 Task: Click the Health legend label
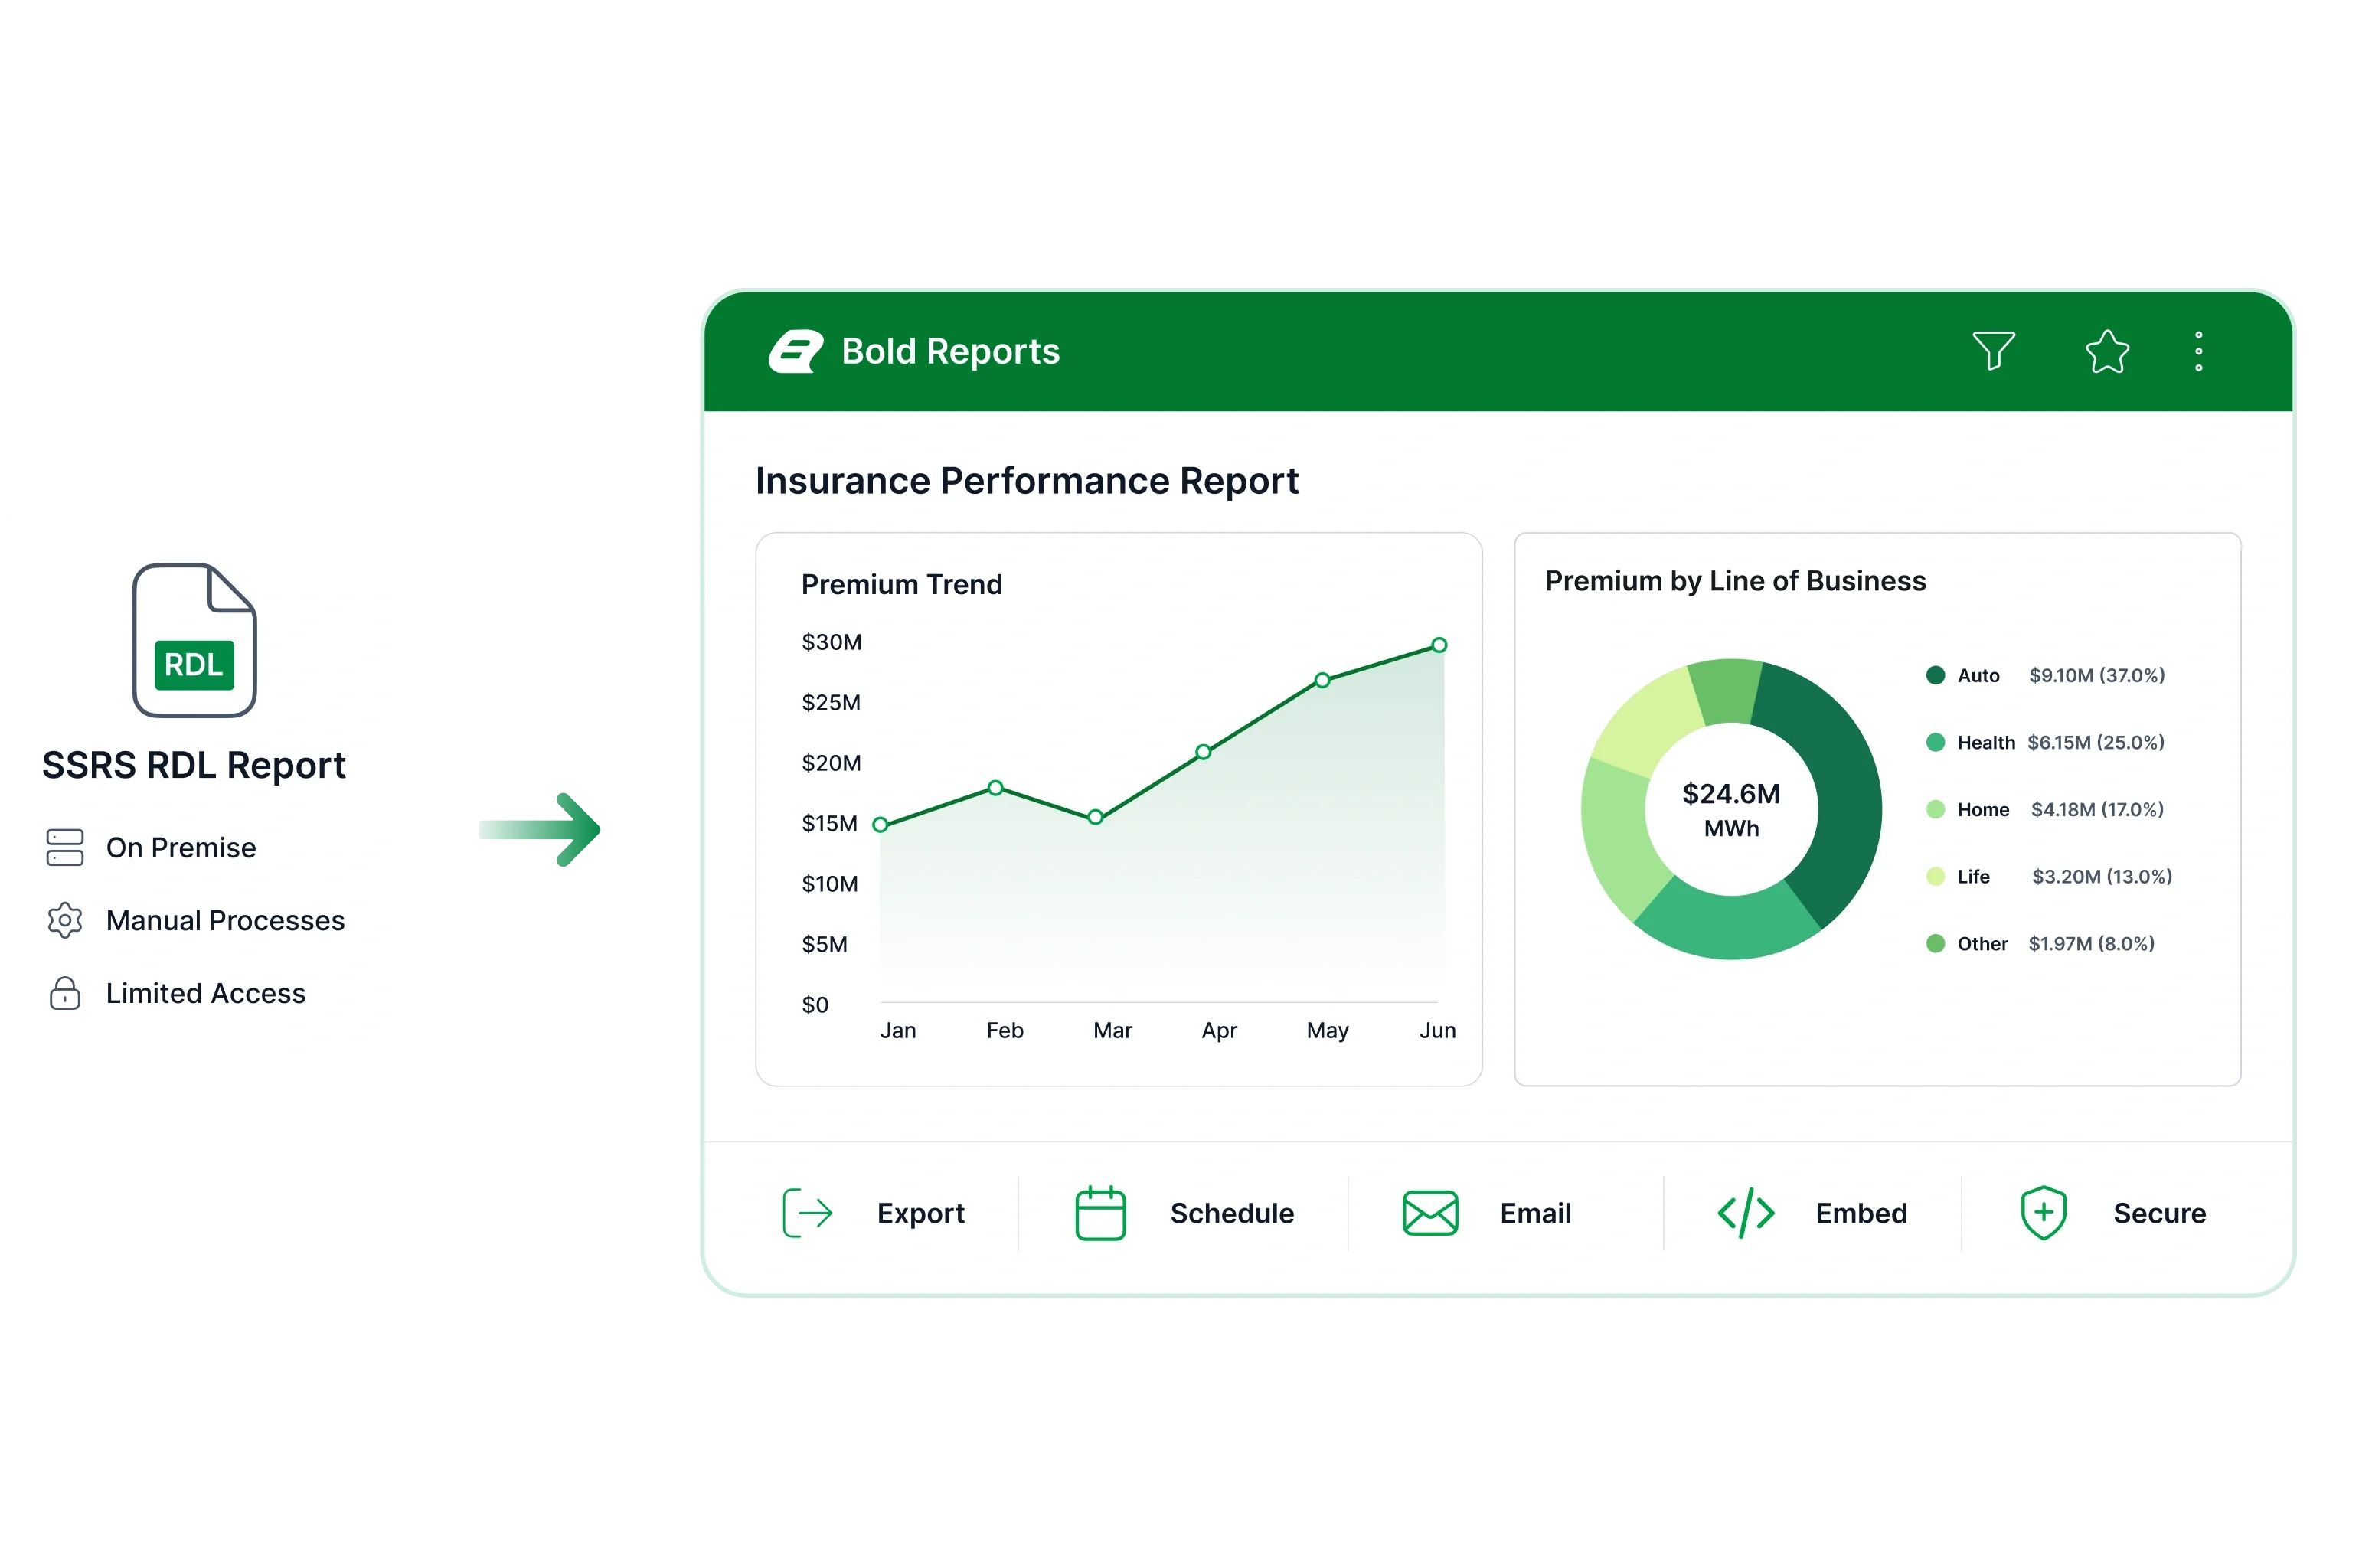pyautogui.click(x=1986, y=742)
